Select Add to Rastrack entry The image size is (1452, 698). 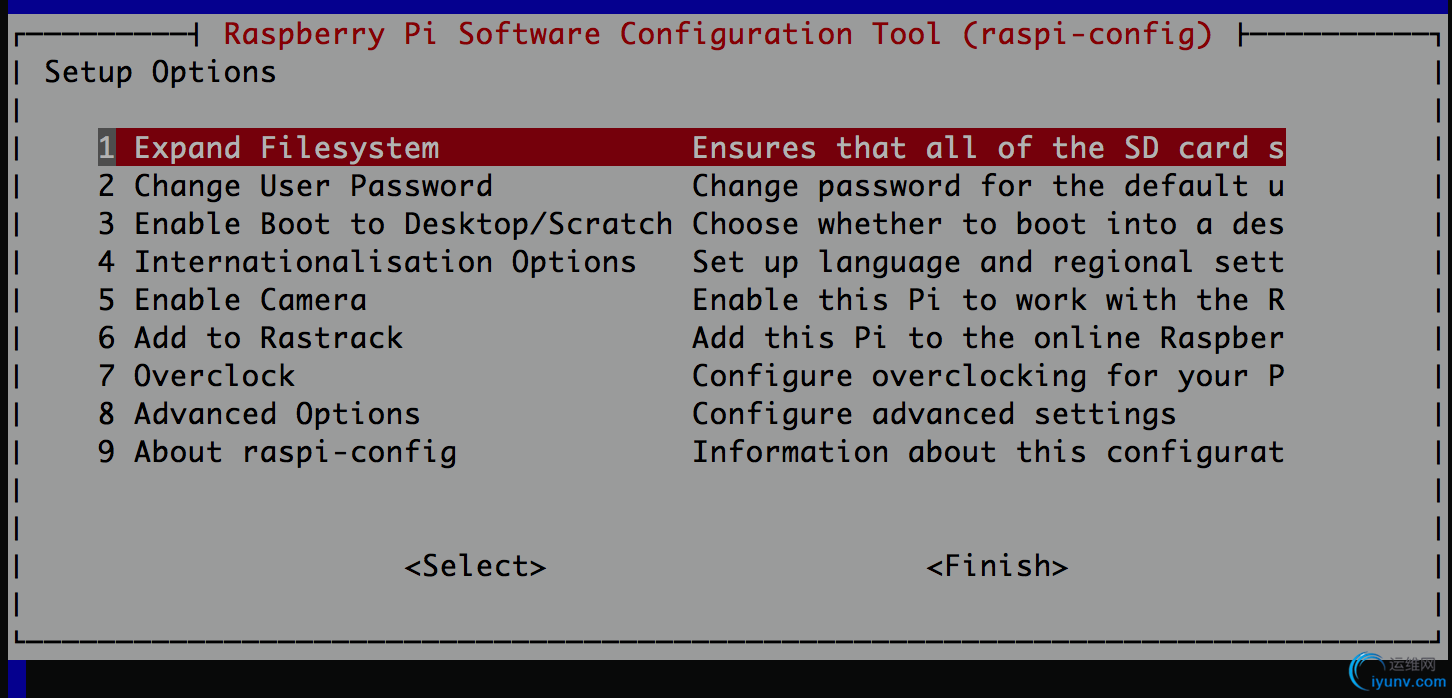[691, 338]
